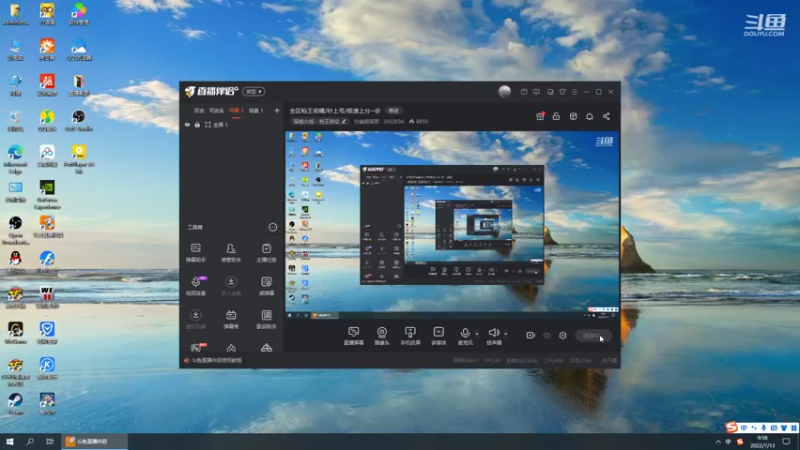Viewport: 800px width, 450px height.
Task: Click the Douyu app taskbar button
Action: click(x=94, y=441)
